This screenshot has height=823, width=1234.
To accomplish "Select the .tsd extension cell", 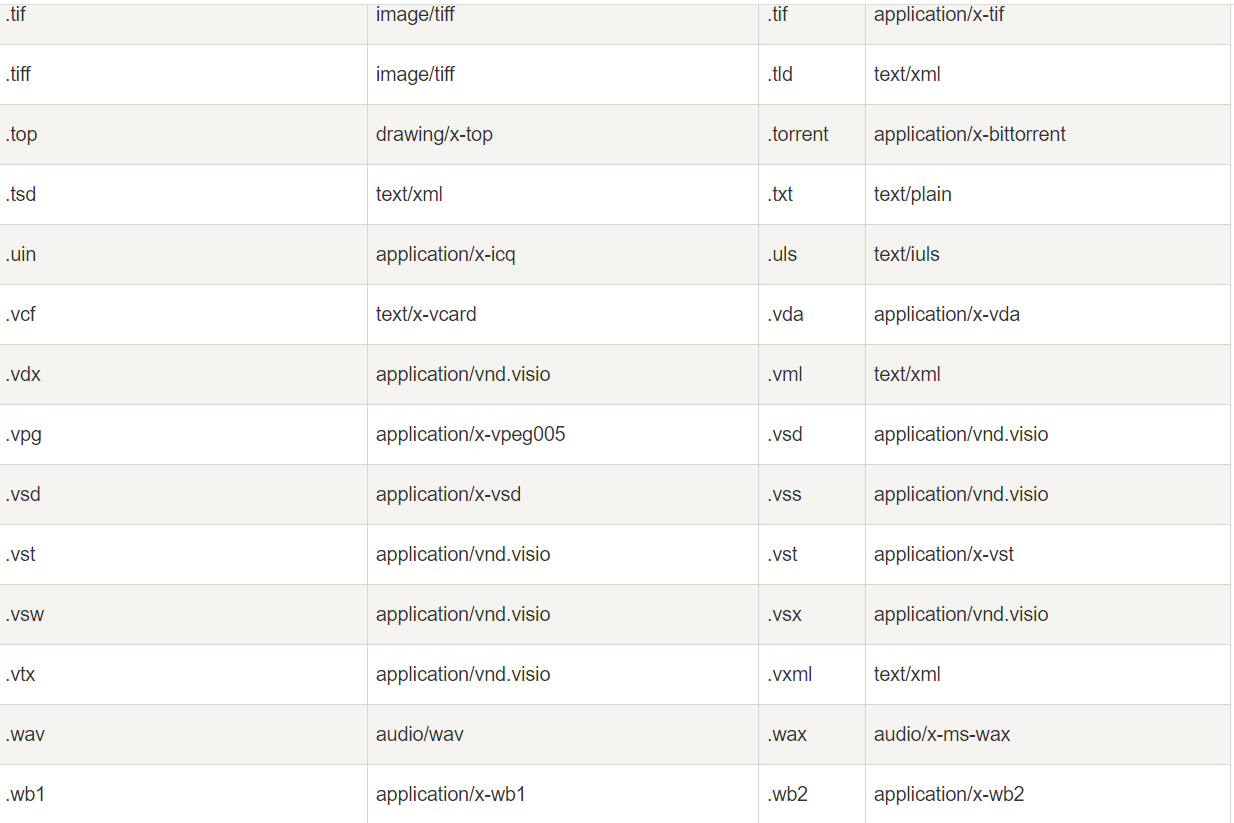I will 183,194.
